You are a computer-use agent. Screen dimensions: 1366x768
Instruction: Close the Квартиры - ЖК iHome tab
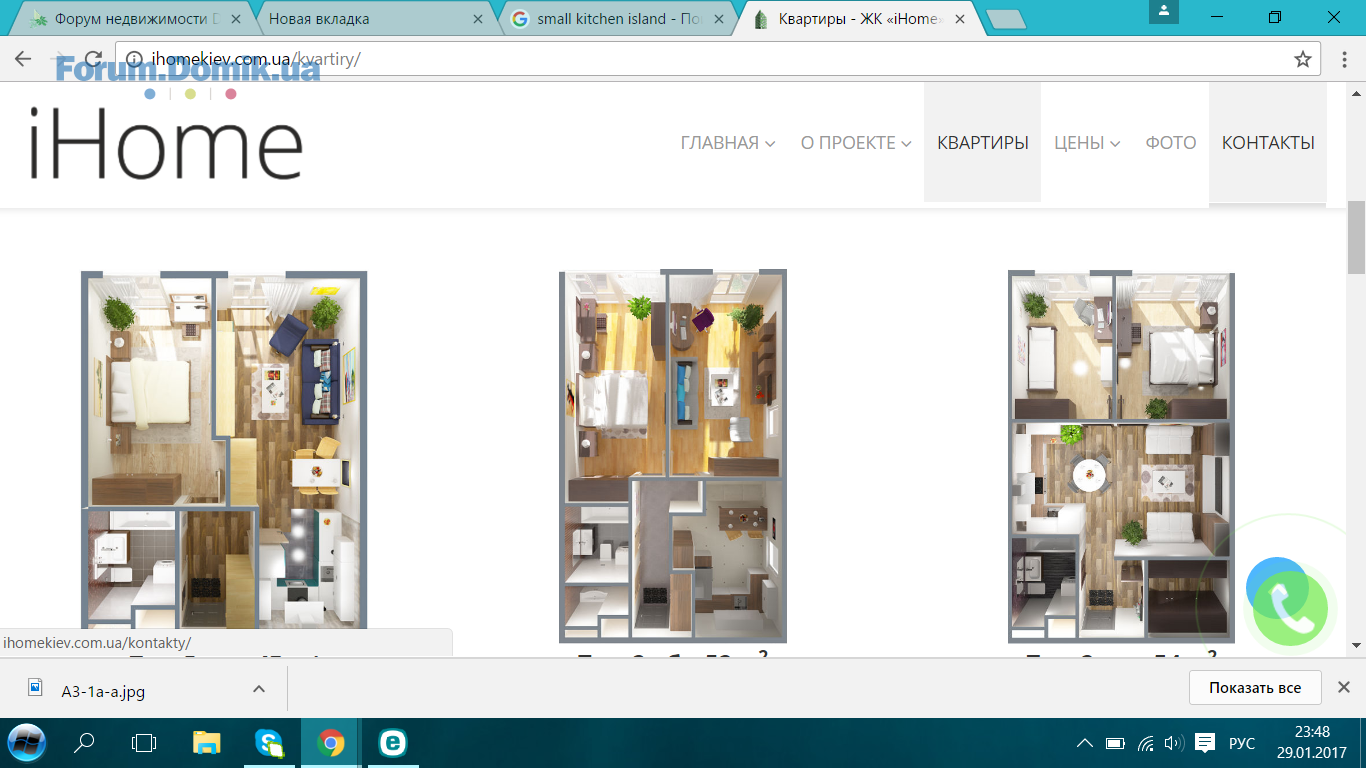coord(960,19)
